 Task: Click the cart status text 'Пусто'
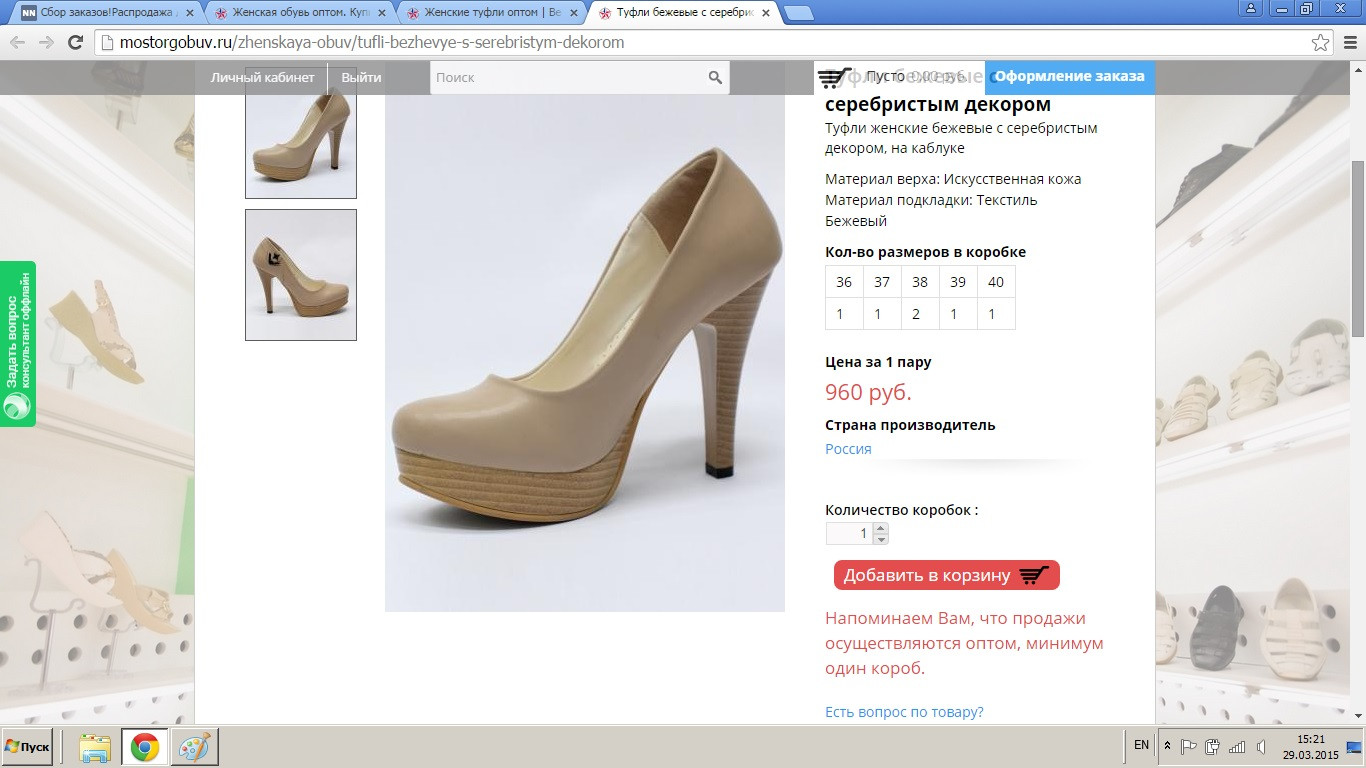(x=884, y=77)
